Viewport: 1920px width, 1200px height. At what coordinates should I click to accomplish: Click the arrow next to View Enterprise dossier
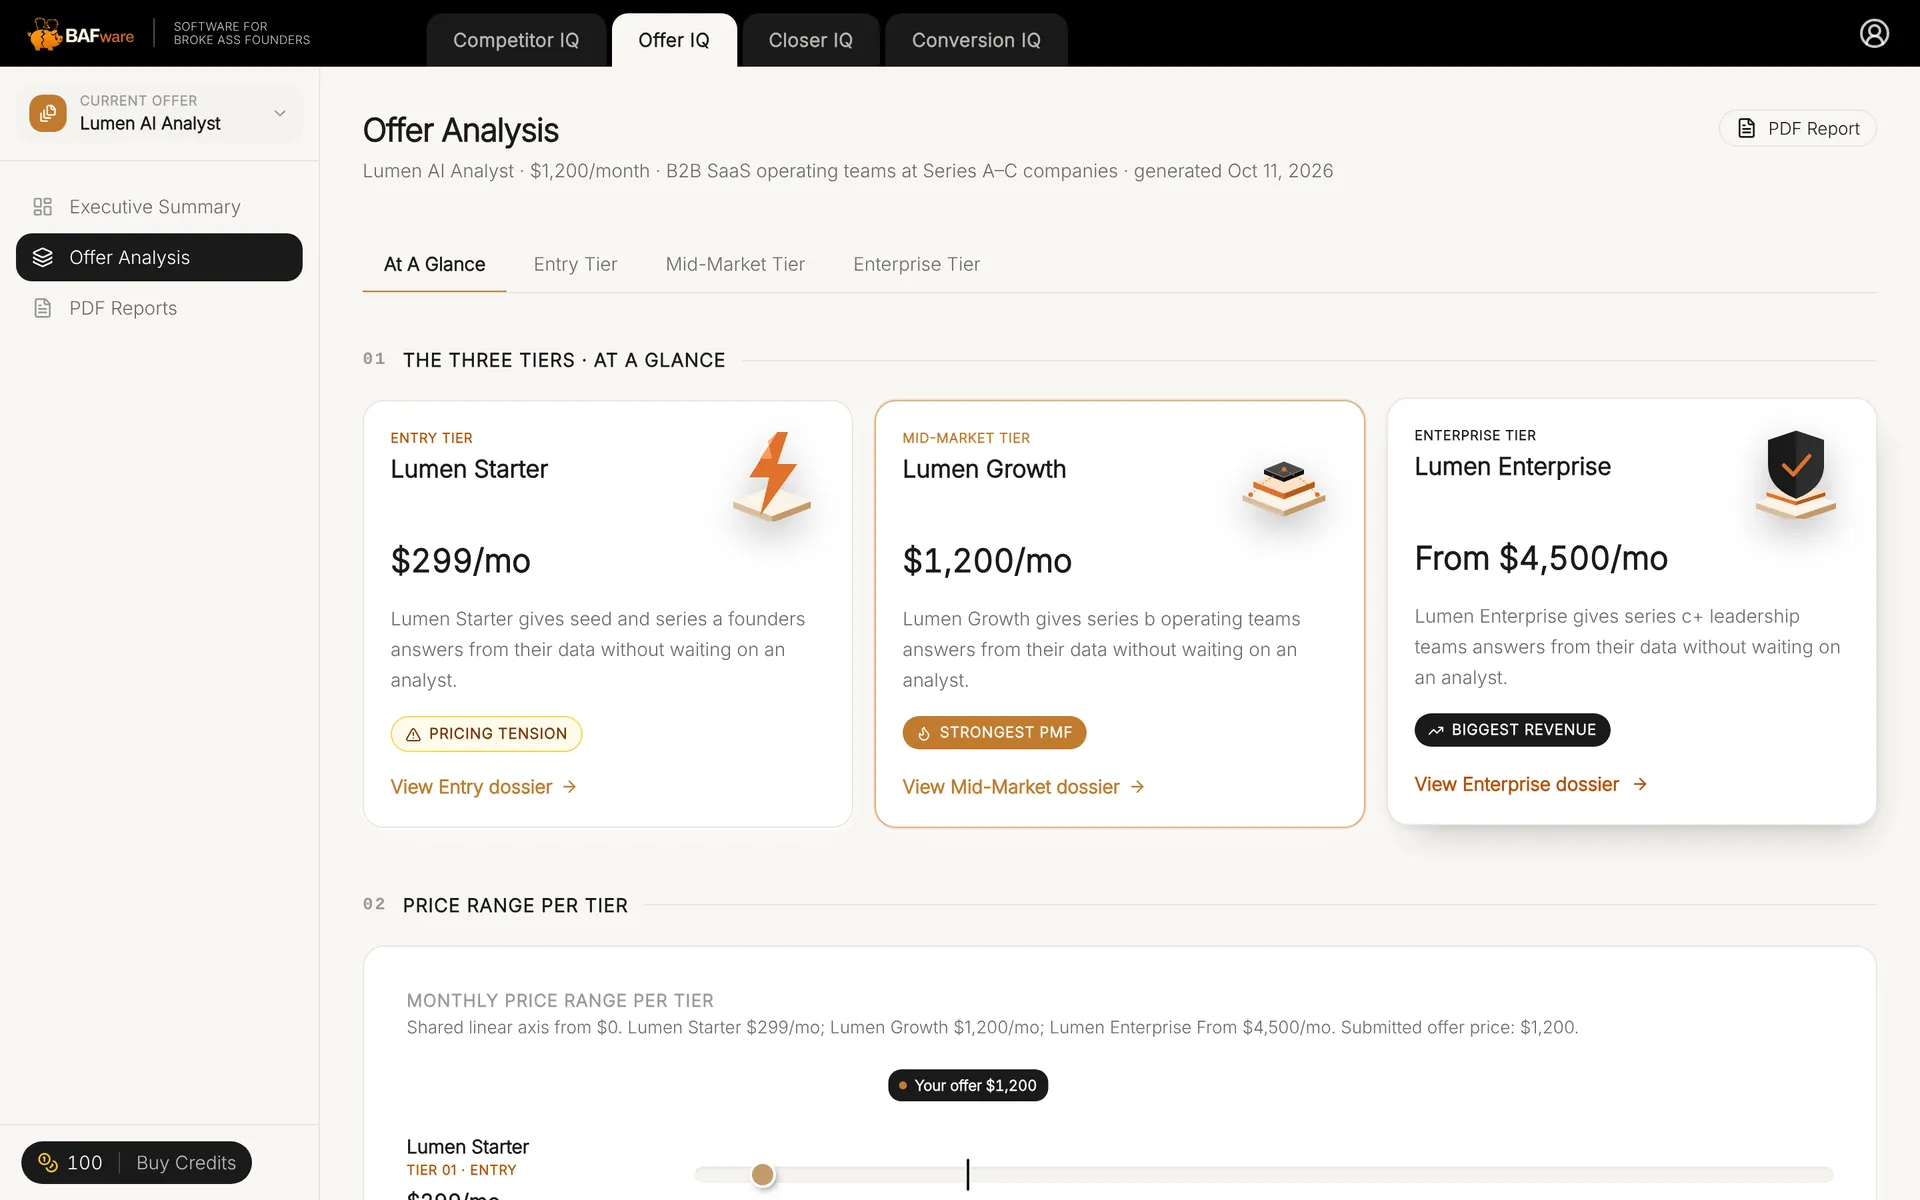tap(1640, 784)
